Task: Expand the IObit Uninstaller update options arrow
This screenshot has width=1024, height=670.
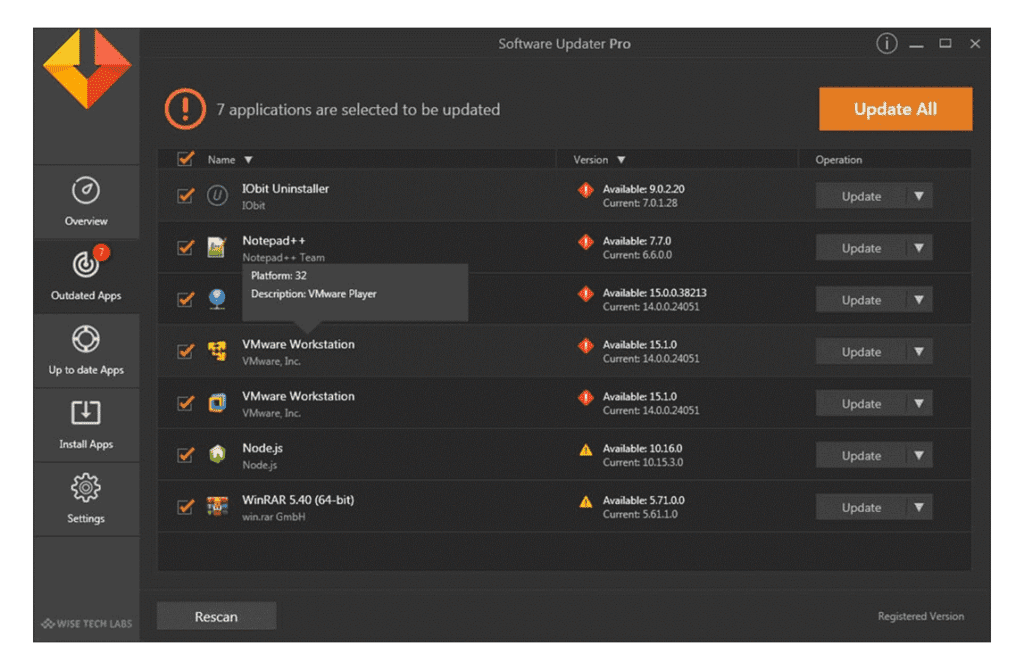Action: pos(919,196)
